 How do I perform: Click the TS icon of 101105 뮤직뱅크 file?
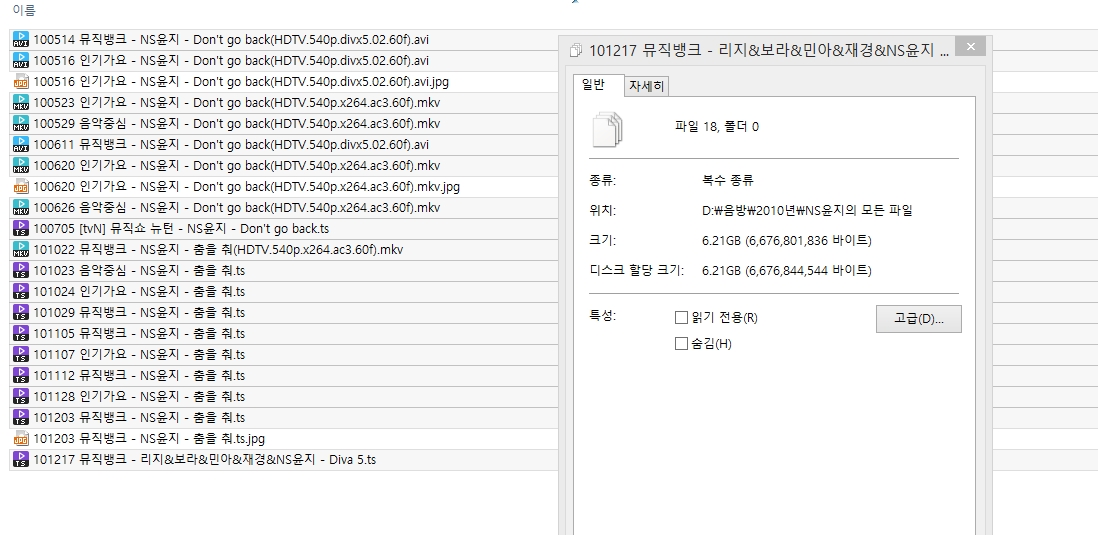[x=21, y=334]
